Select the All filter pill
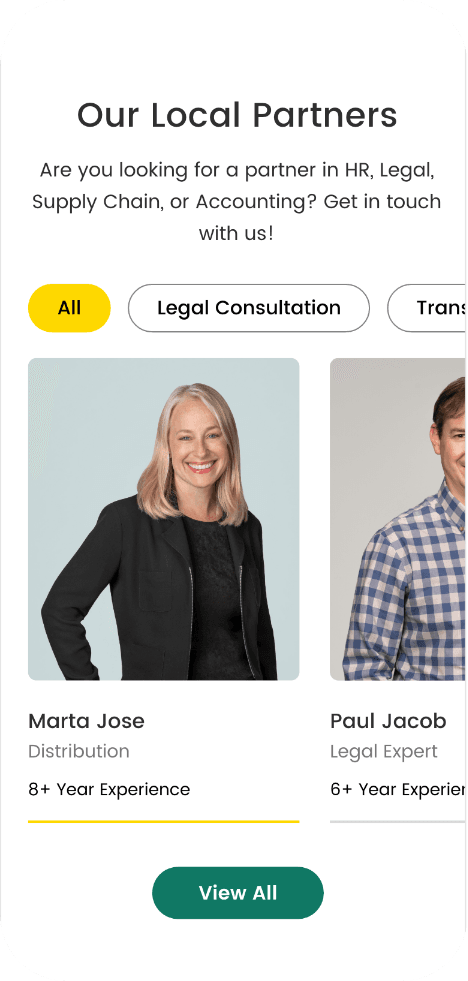Image resolution: width=468 pixels, height=981 pixels. pos(69,308)
